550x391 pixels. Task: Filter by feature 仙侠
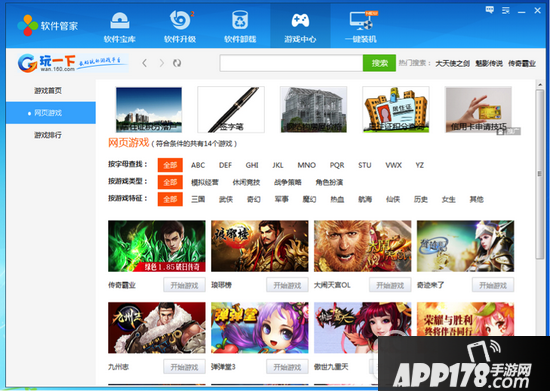point(393,200)
